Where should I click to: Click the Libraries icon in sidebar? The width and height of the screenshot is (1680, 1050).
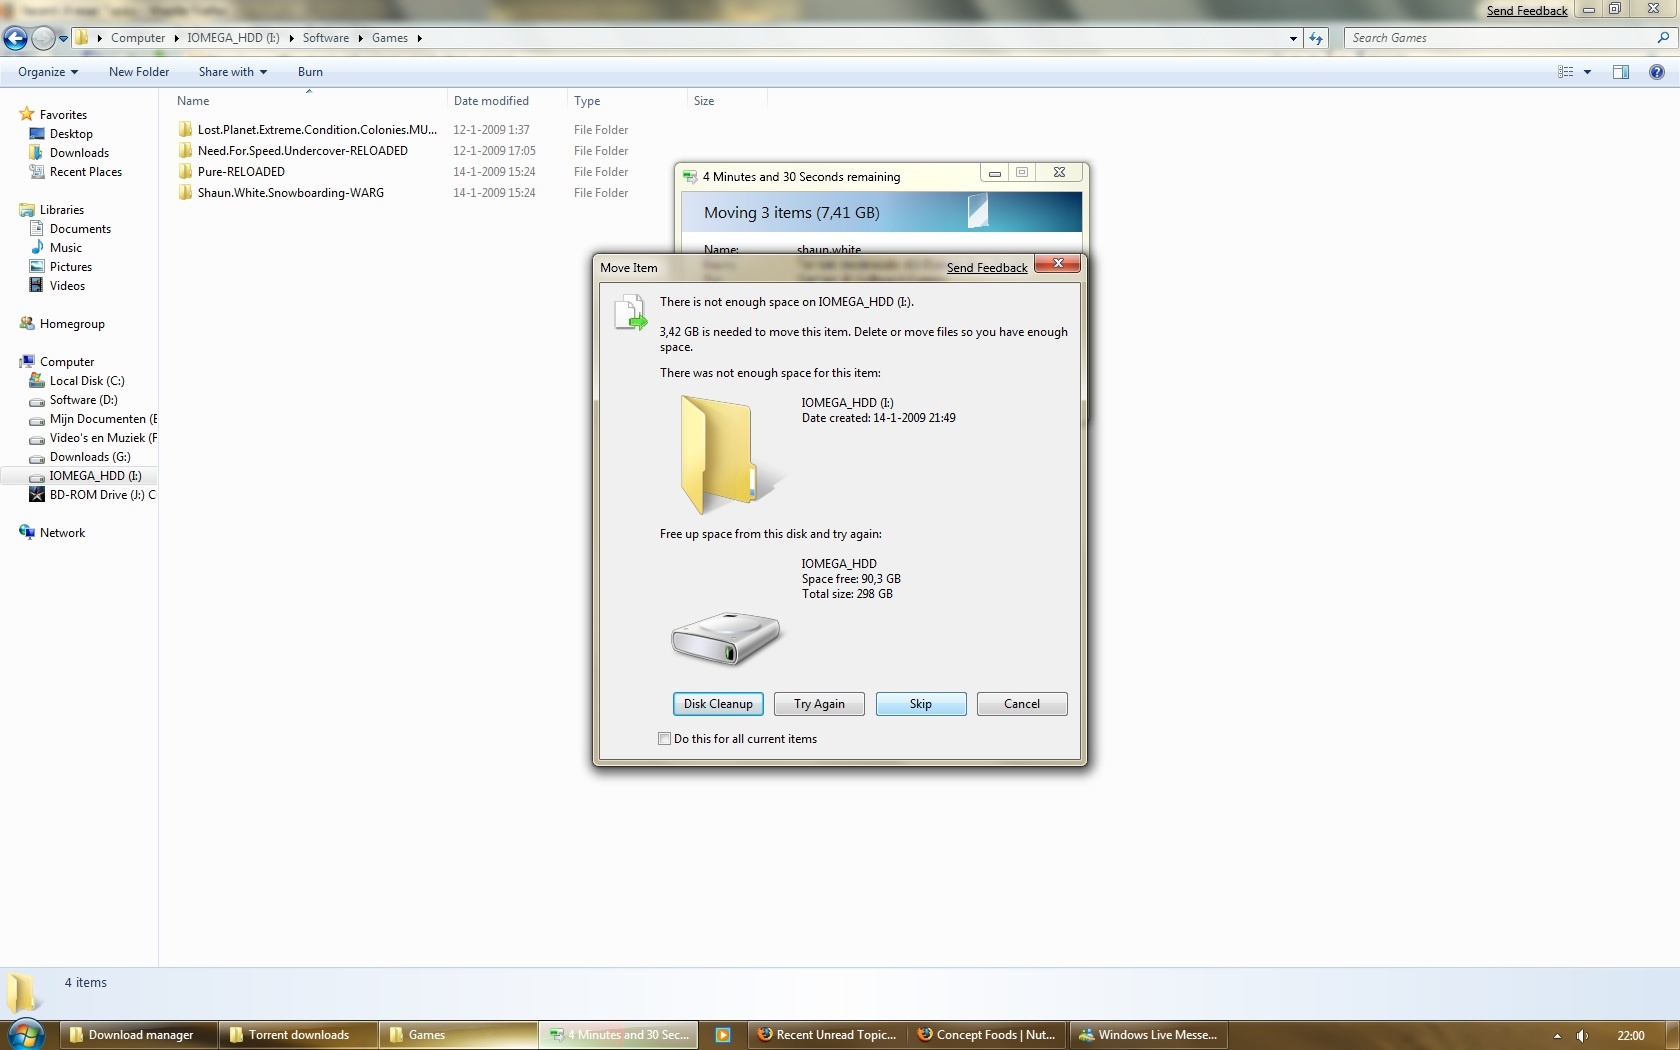(27, 210)
